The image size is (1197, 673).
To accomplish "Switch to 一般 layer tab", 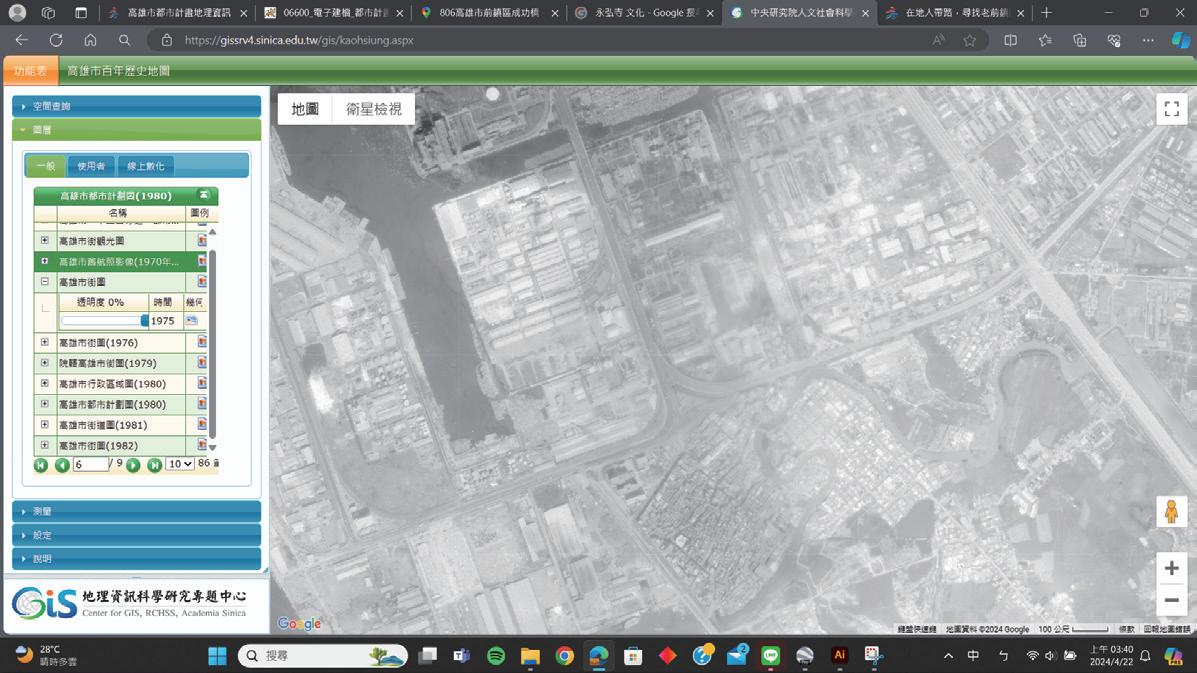I will coord(46,166).
